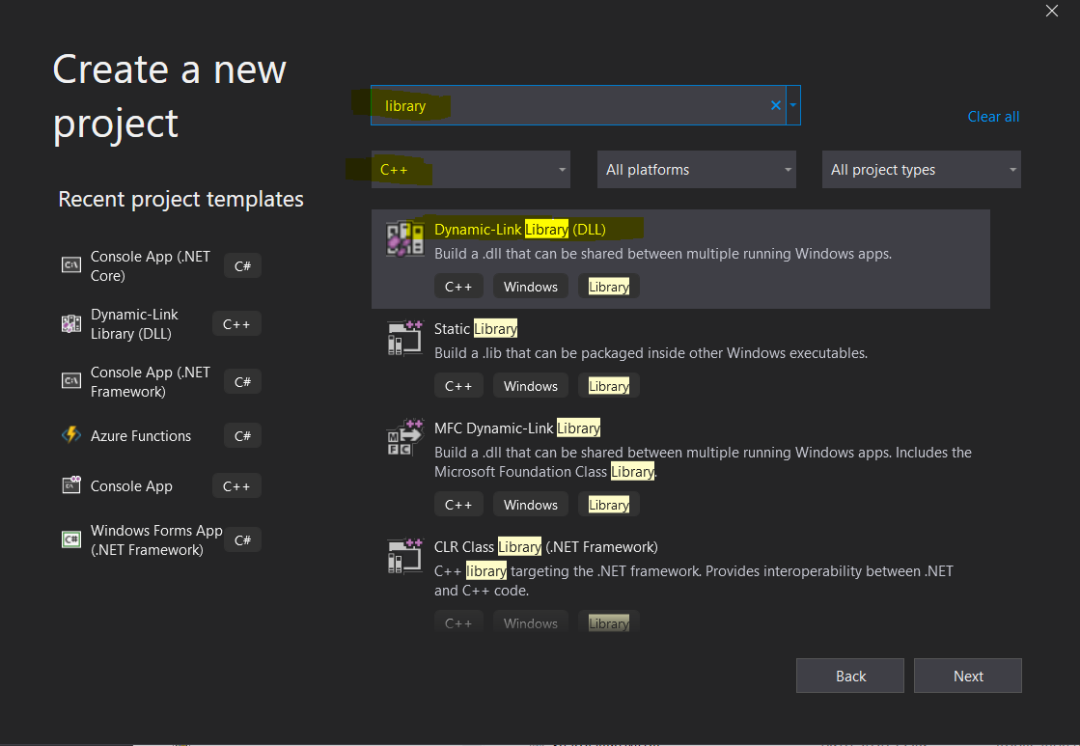Click the Console App (.NET Framework) recent icon
This screenshot has width=1080, height=746.
tap(71, 381)
